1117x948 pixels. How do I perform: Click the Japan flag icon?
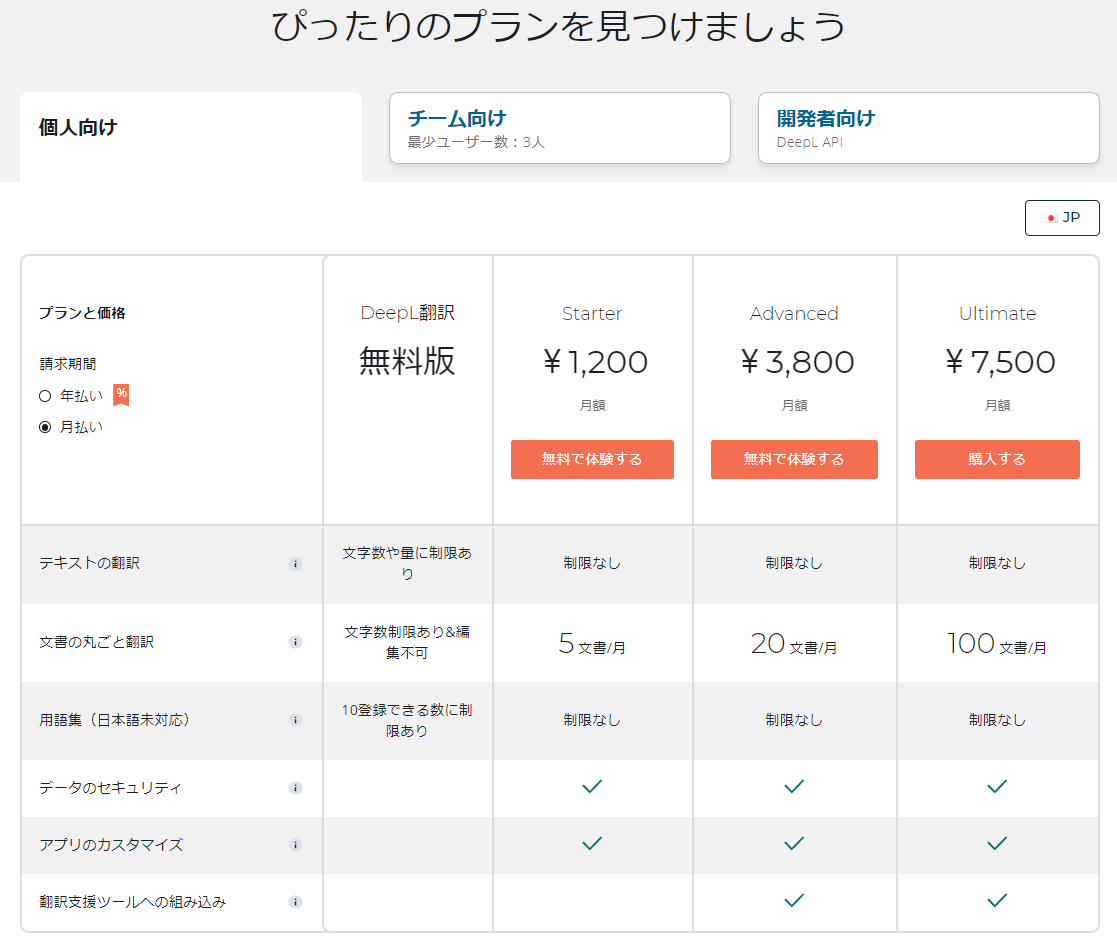(1050, 218)
